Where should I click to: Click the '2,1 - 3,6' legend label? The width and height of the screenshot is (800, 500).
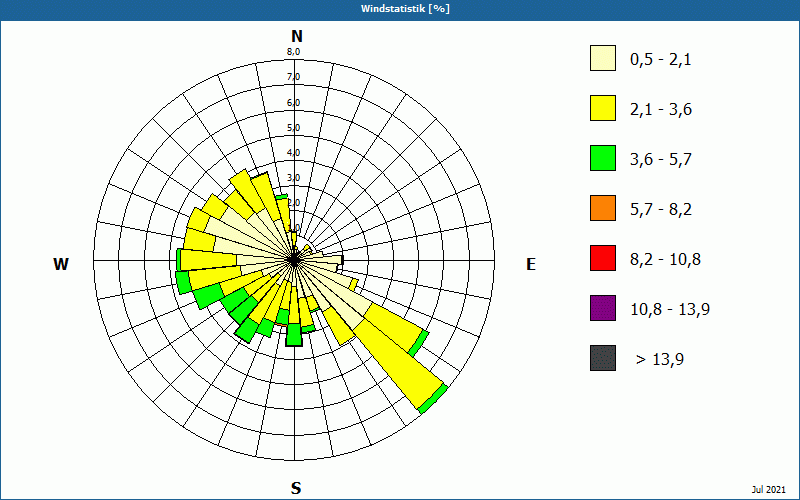pyautogui.click(x=661, y=110)
